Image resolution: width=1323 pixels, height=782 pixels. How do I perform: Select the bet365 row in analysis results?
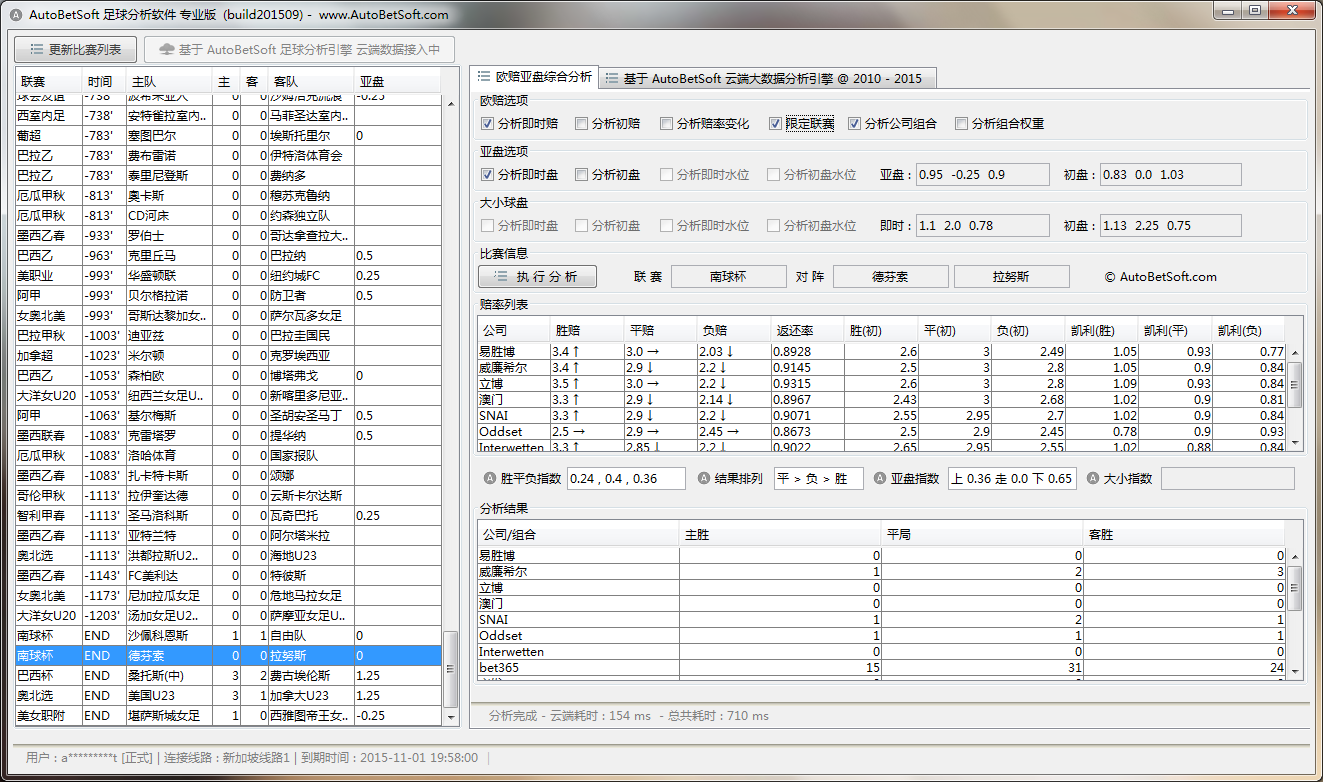[881, 668]
